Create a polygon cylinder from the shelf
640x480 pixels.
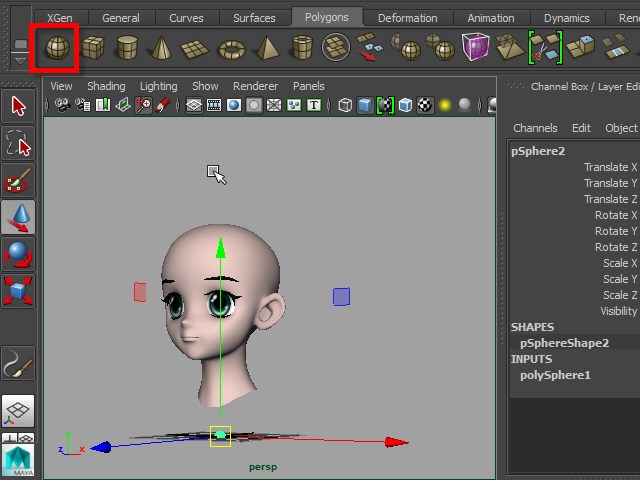[126, 47]
